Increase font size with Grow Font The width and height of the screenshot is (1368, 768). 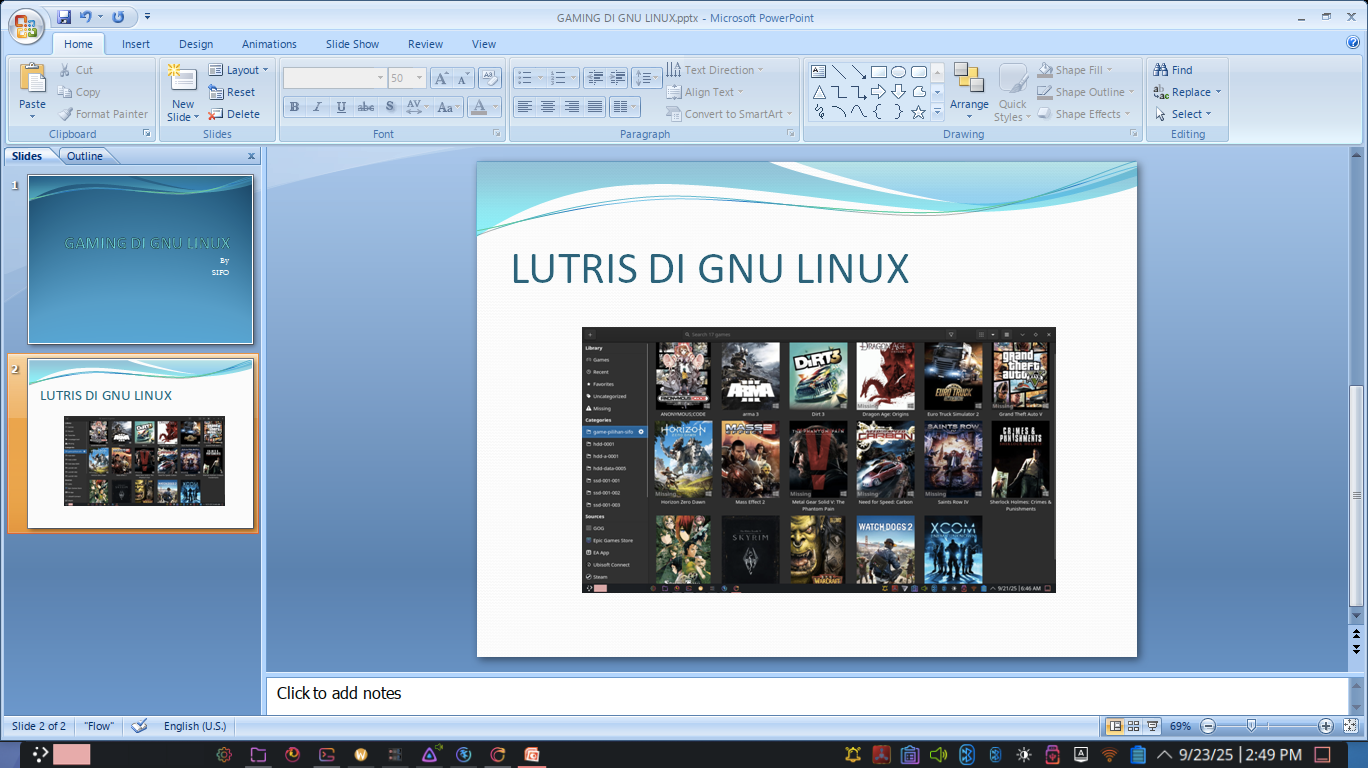point(441,78)
